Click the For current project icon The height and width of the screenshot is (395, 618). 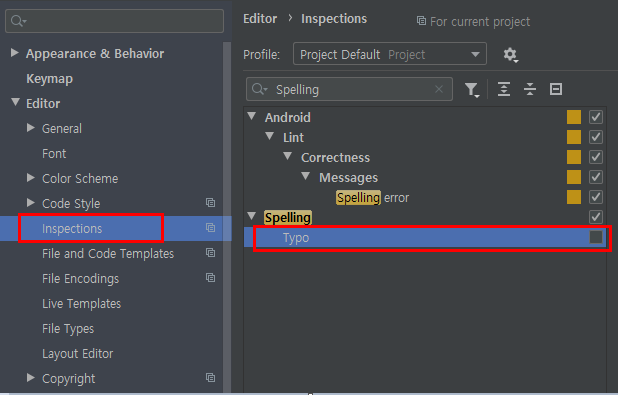tap(421, 20)
